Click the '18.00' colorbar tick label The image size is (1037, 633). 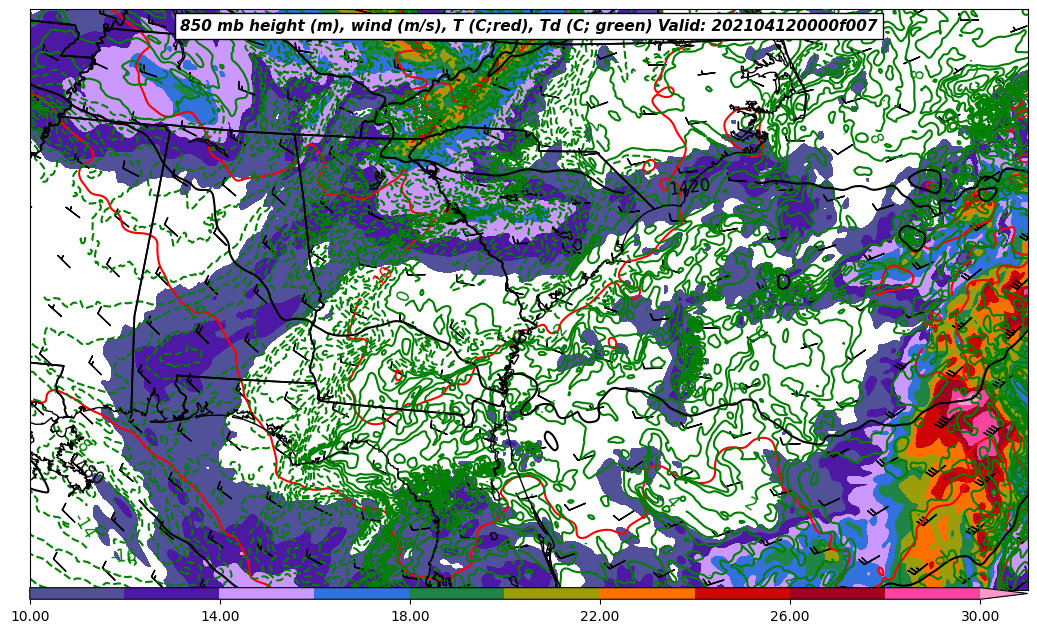(410, 616)
